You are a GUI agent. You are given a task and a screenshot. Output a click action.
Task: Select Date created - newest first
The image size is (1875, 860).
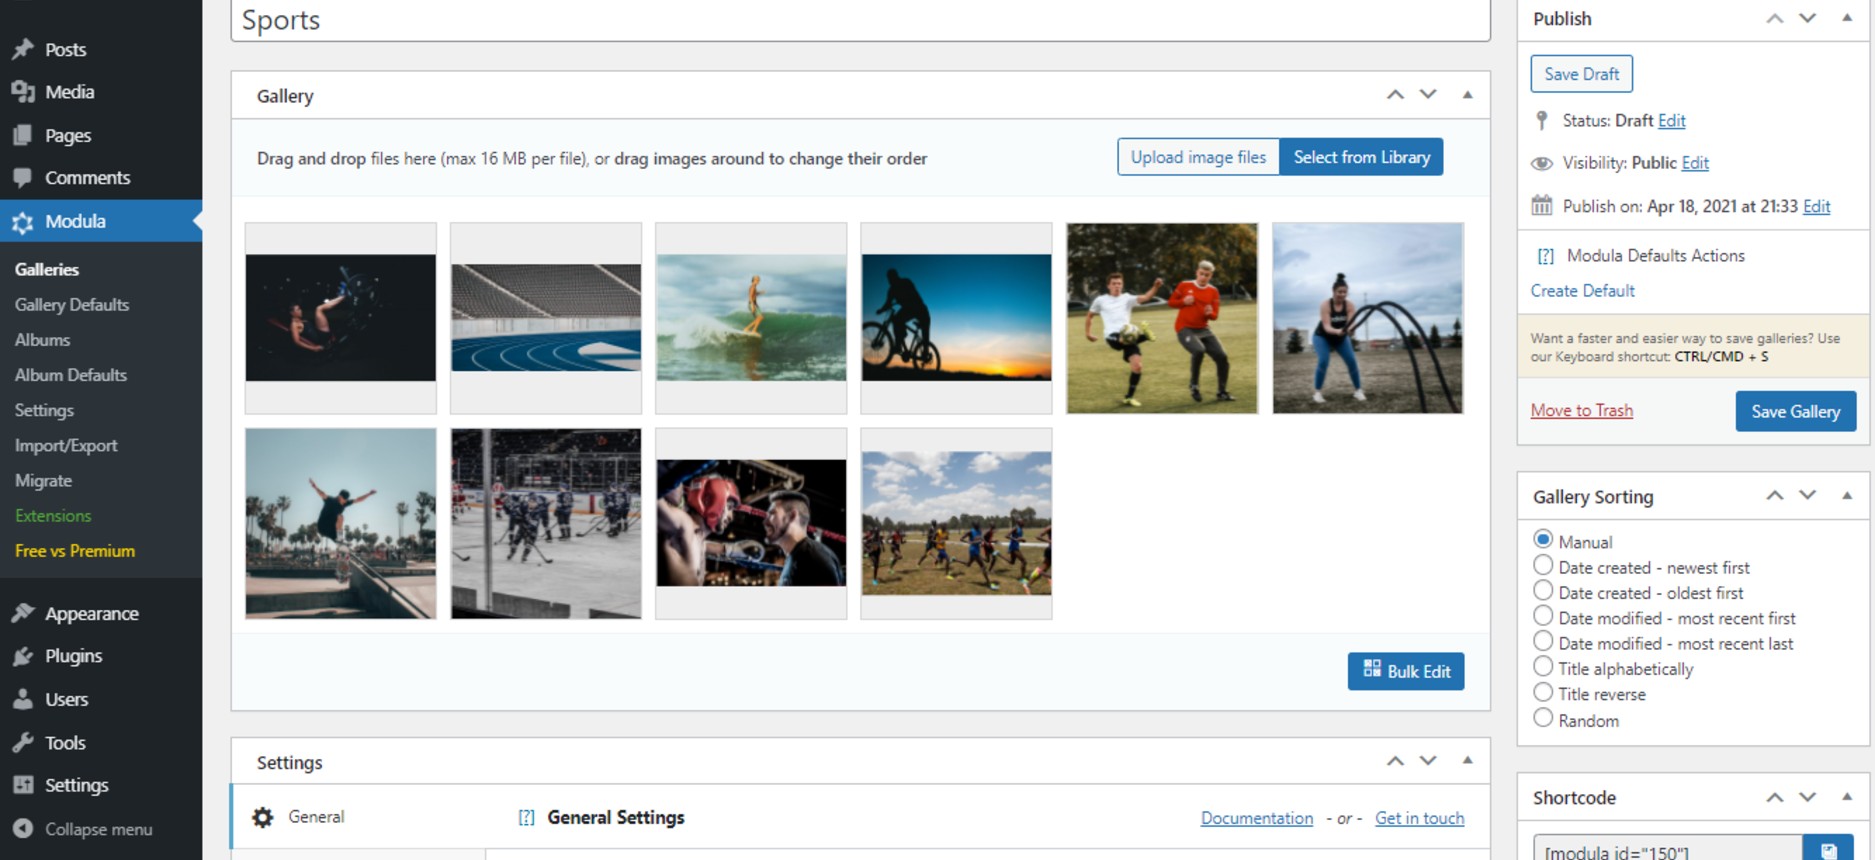click(1543, 566)
